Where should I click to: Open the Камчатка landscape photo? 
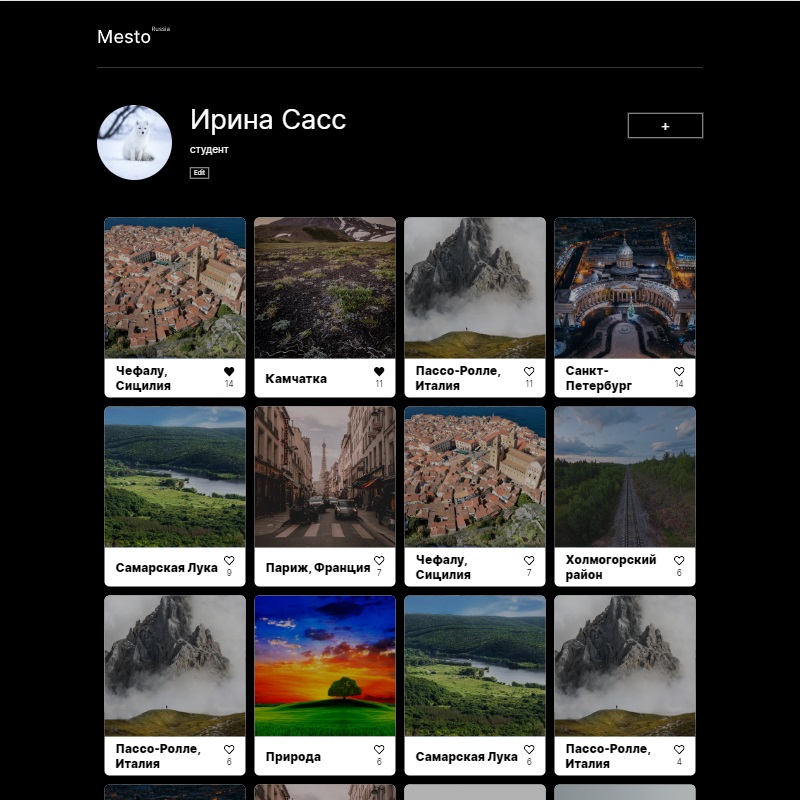(325, 288)
